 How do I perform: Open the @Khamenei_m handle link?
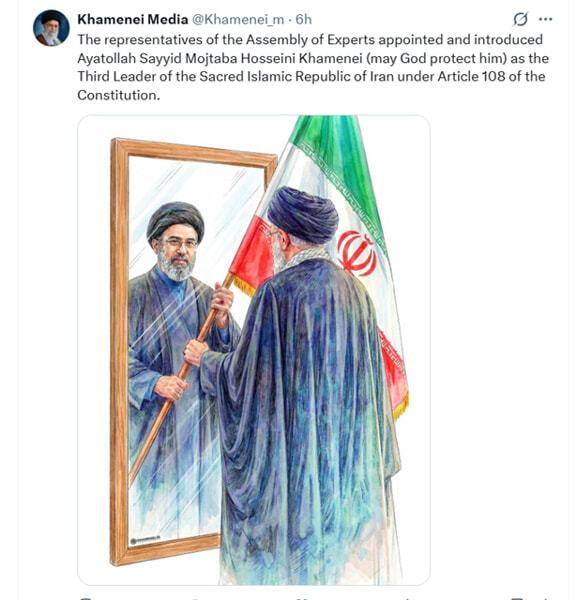click(238, 19)
